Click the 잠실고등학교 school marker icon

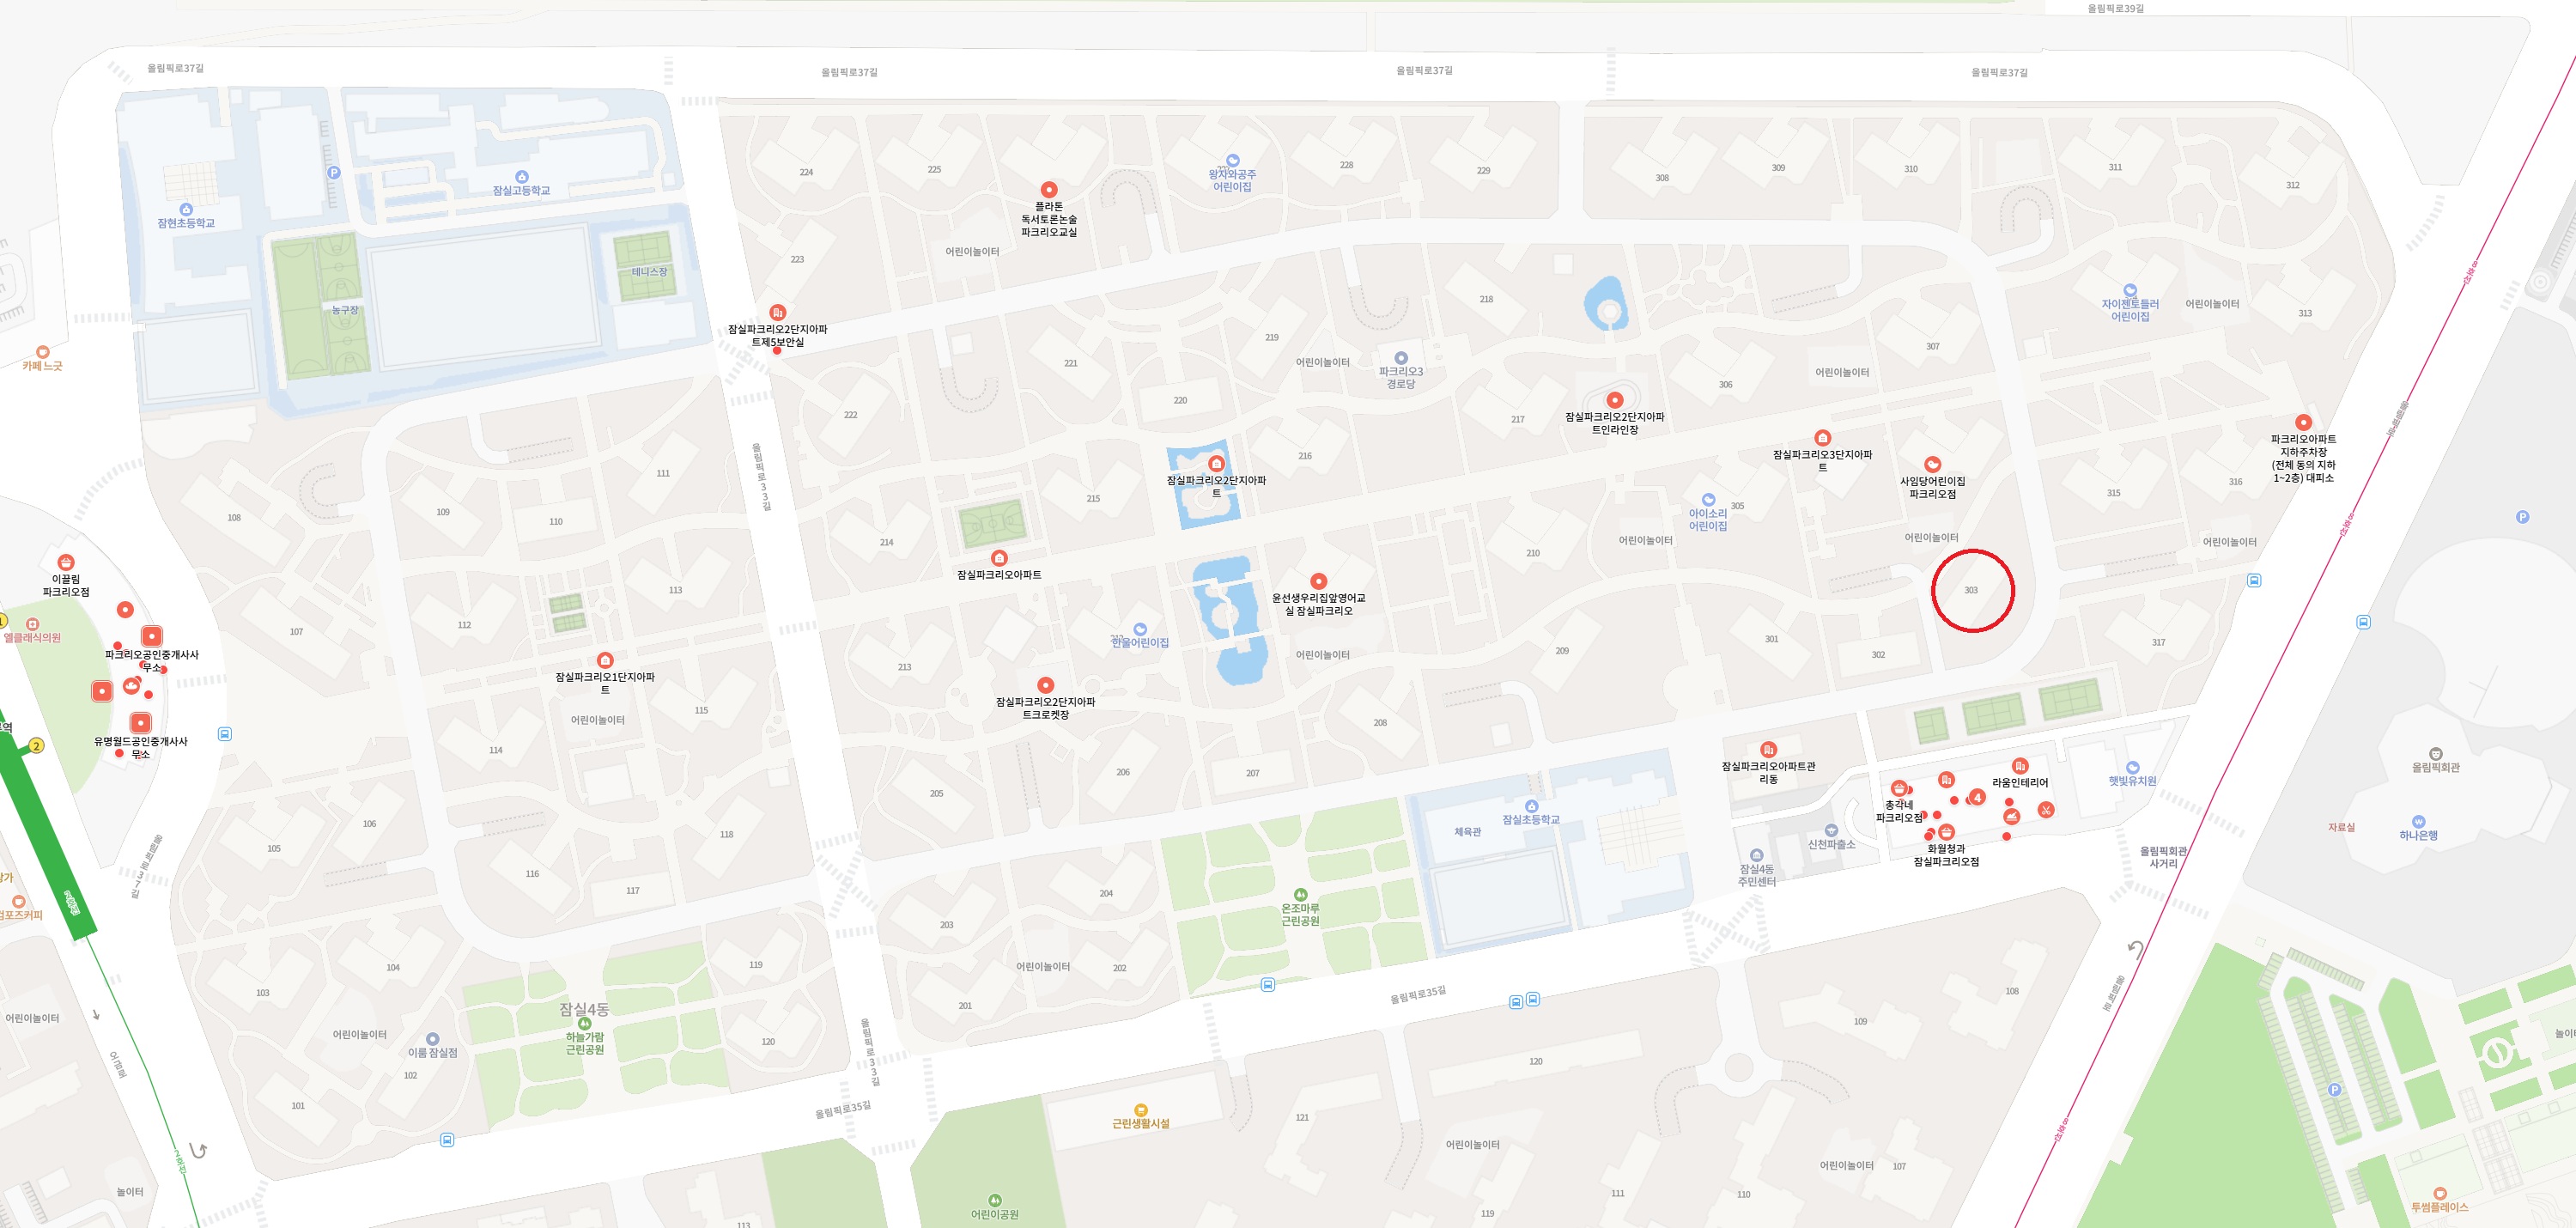(521, 177)
